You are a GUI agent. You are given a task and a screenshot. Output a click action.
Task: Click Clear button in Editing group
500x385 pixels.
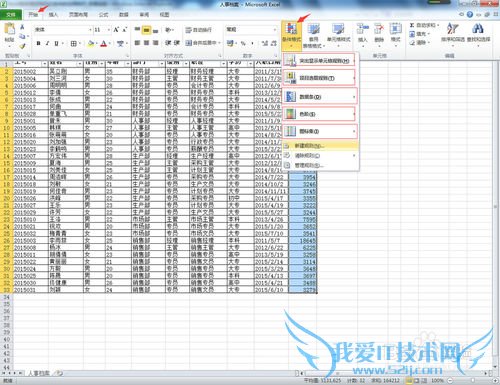click(420, 42)
